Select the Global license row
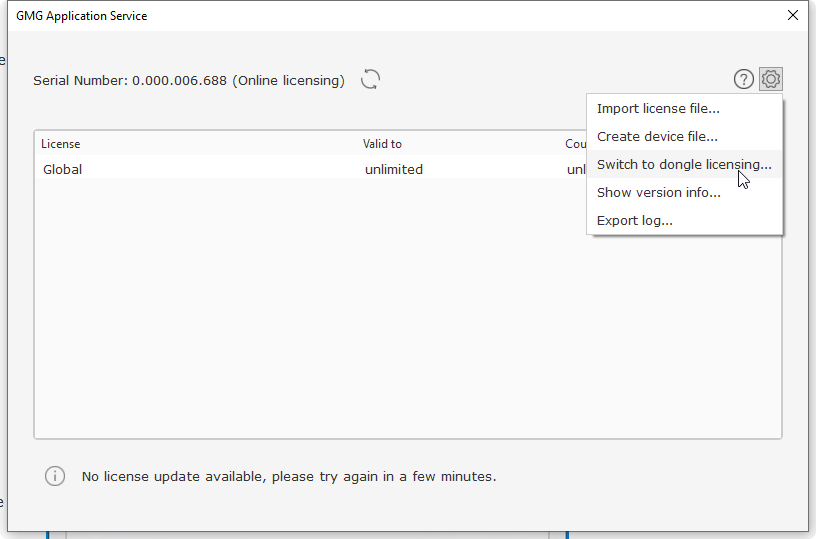 (x=311, y=170)
